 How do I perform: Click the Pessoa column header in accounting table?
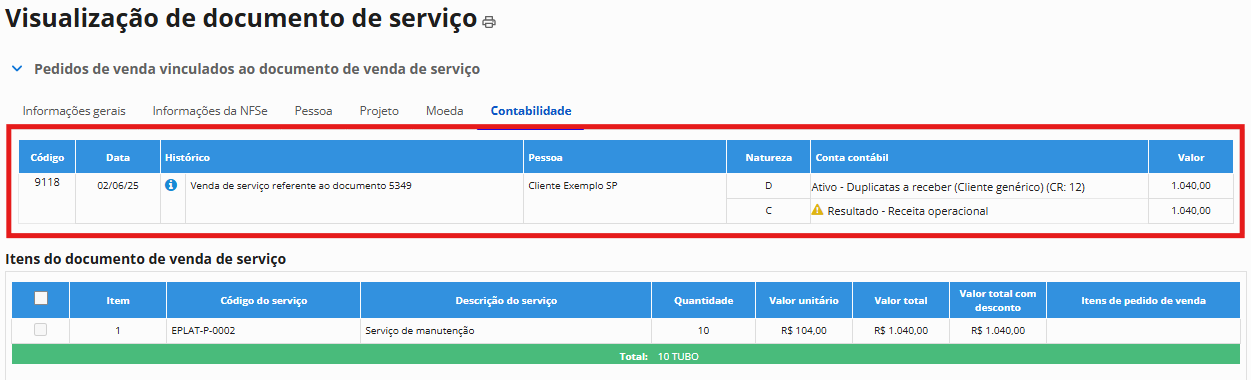point(625,157)
